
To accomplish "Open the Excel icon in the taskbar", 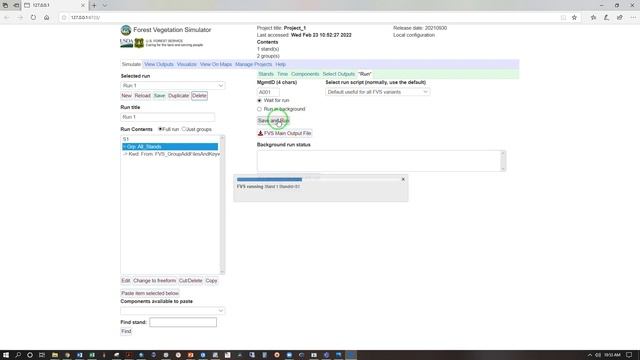I will [92, 355].
